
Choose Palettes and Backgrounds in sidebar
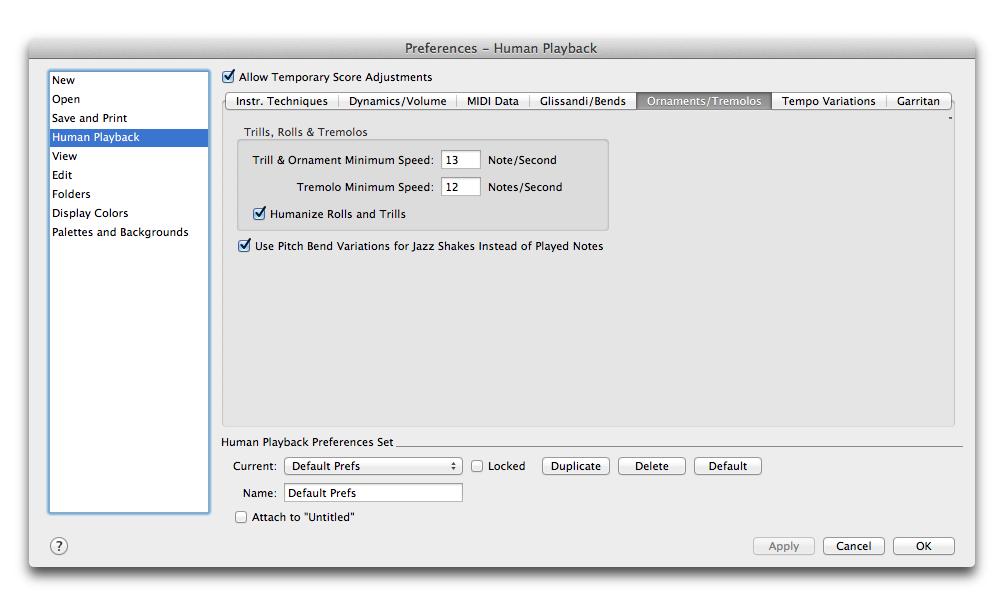tap(120, 232)
